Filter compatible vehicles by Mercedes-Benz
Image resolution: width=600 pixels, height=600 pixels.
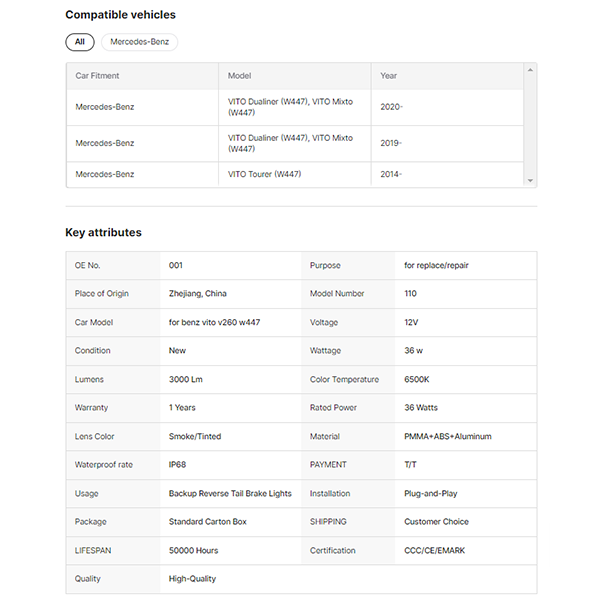(x=139, y=42)
